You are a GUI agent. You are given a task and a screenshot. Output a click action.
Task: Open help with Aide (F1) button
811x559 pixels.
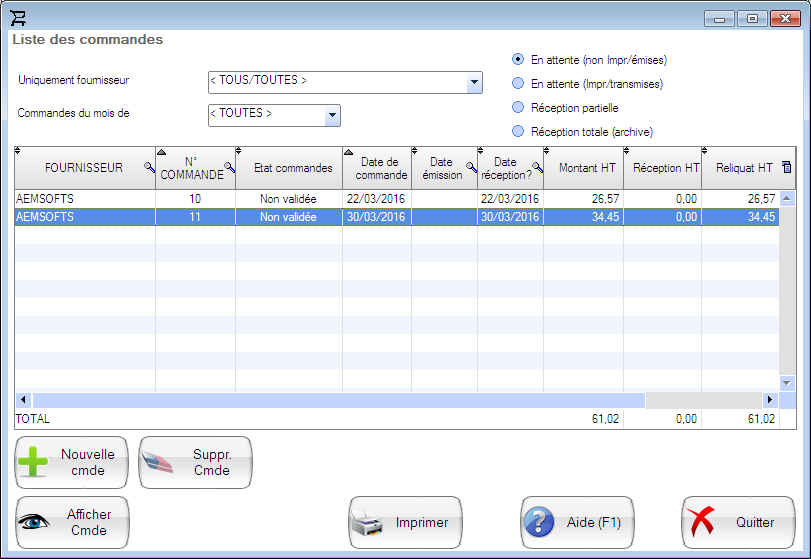[578, 522]
